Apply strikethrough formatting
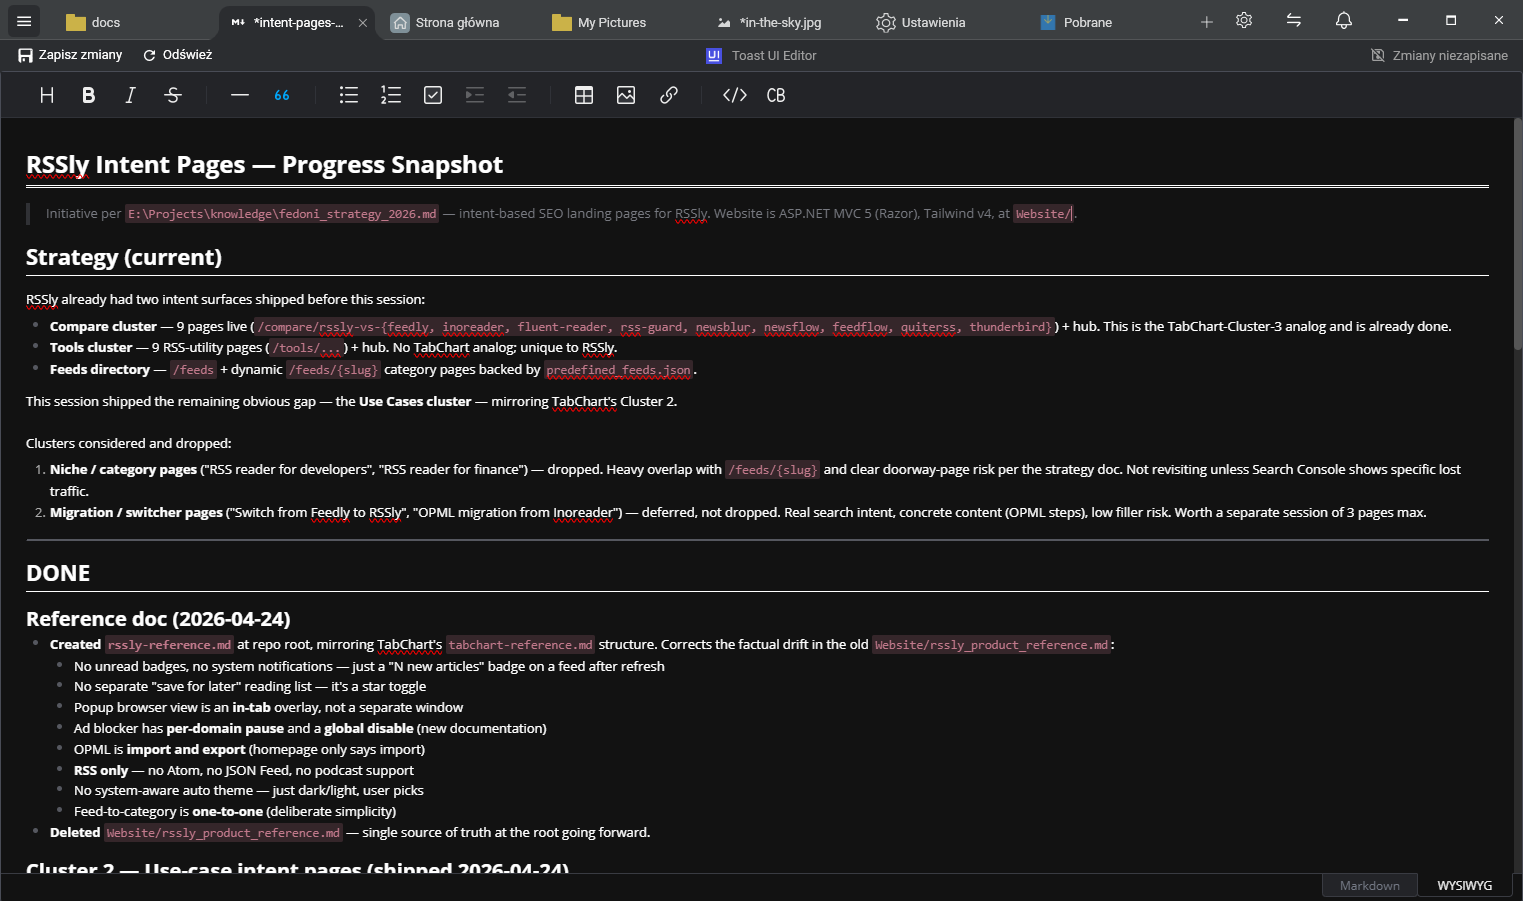 pos(173,95)
